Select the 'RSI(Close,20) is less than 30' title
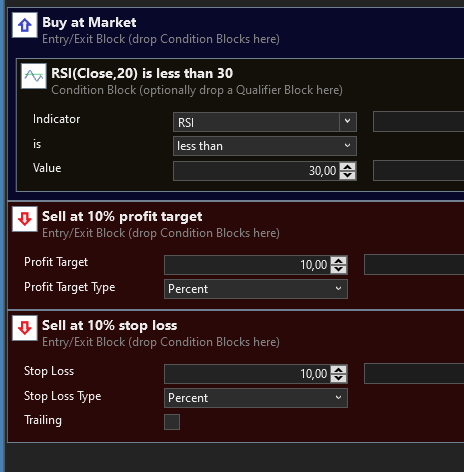Viewport: 464px width, 472px height. coord(142,73)
